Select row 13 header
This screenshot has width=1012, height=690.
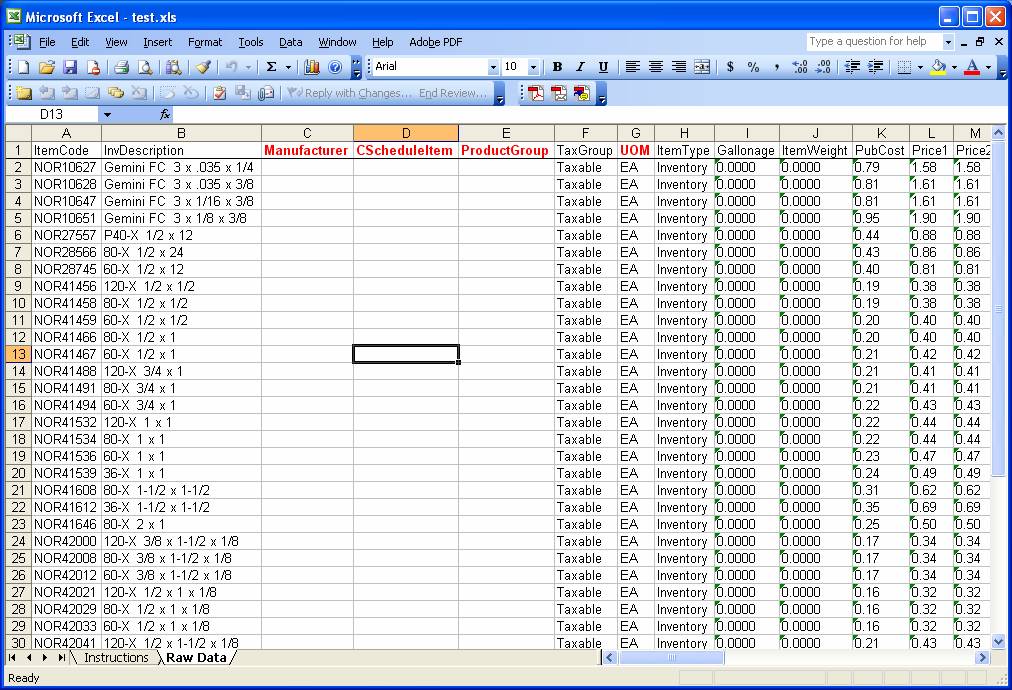click(18, 354)
